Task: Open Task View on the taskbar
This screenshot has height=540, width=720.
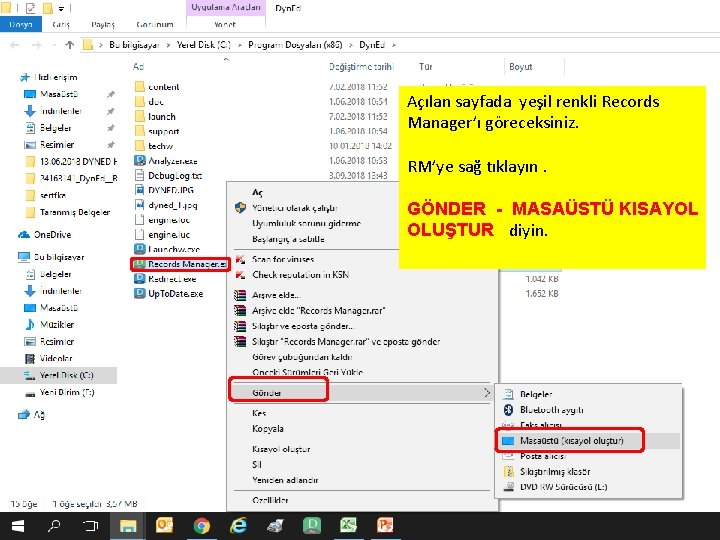Action: (91, 526)
